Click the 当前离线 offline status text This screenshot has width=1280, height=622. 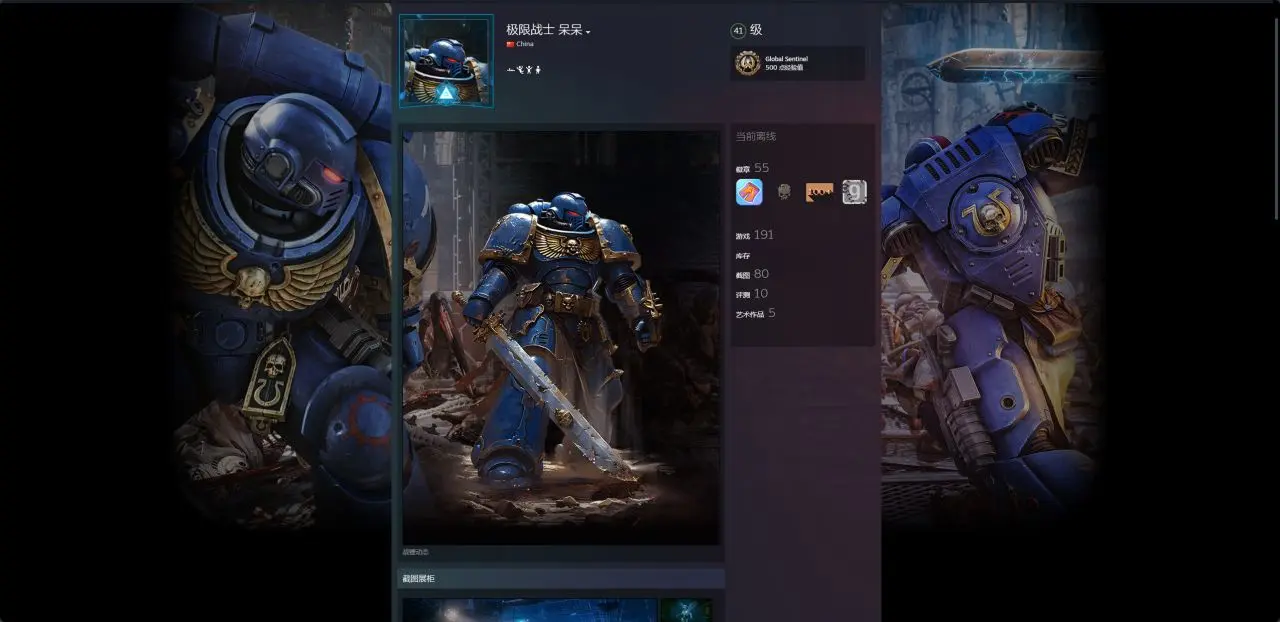click(755, 136)
